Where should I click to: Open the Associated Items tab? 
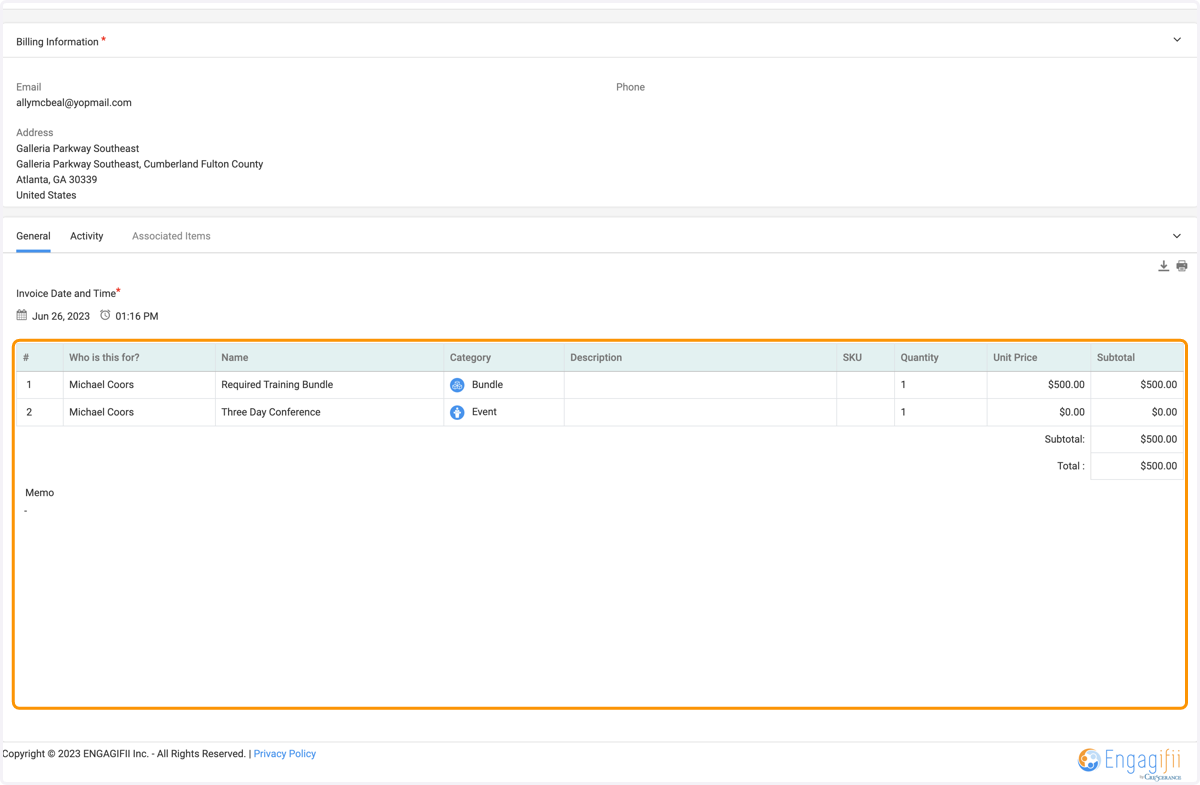point(171,236)
